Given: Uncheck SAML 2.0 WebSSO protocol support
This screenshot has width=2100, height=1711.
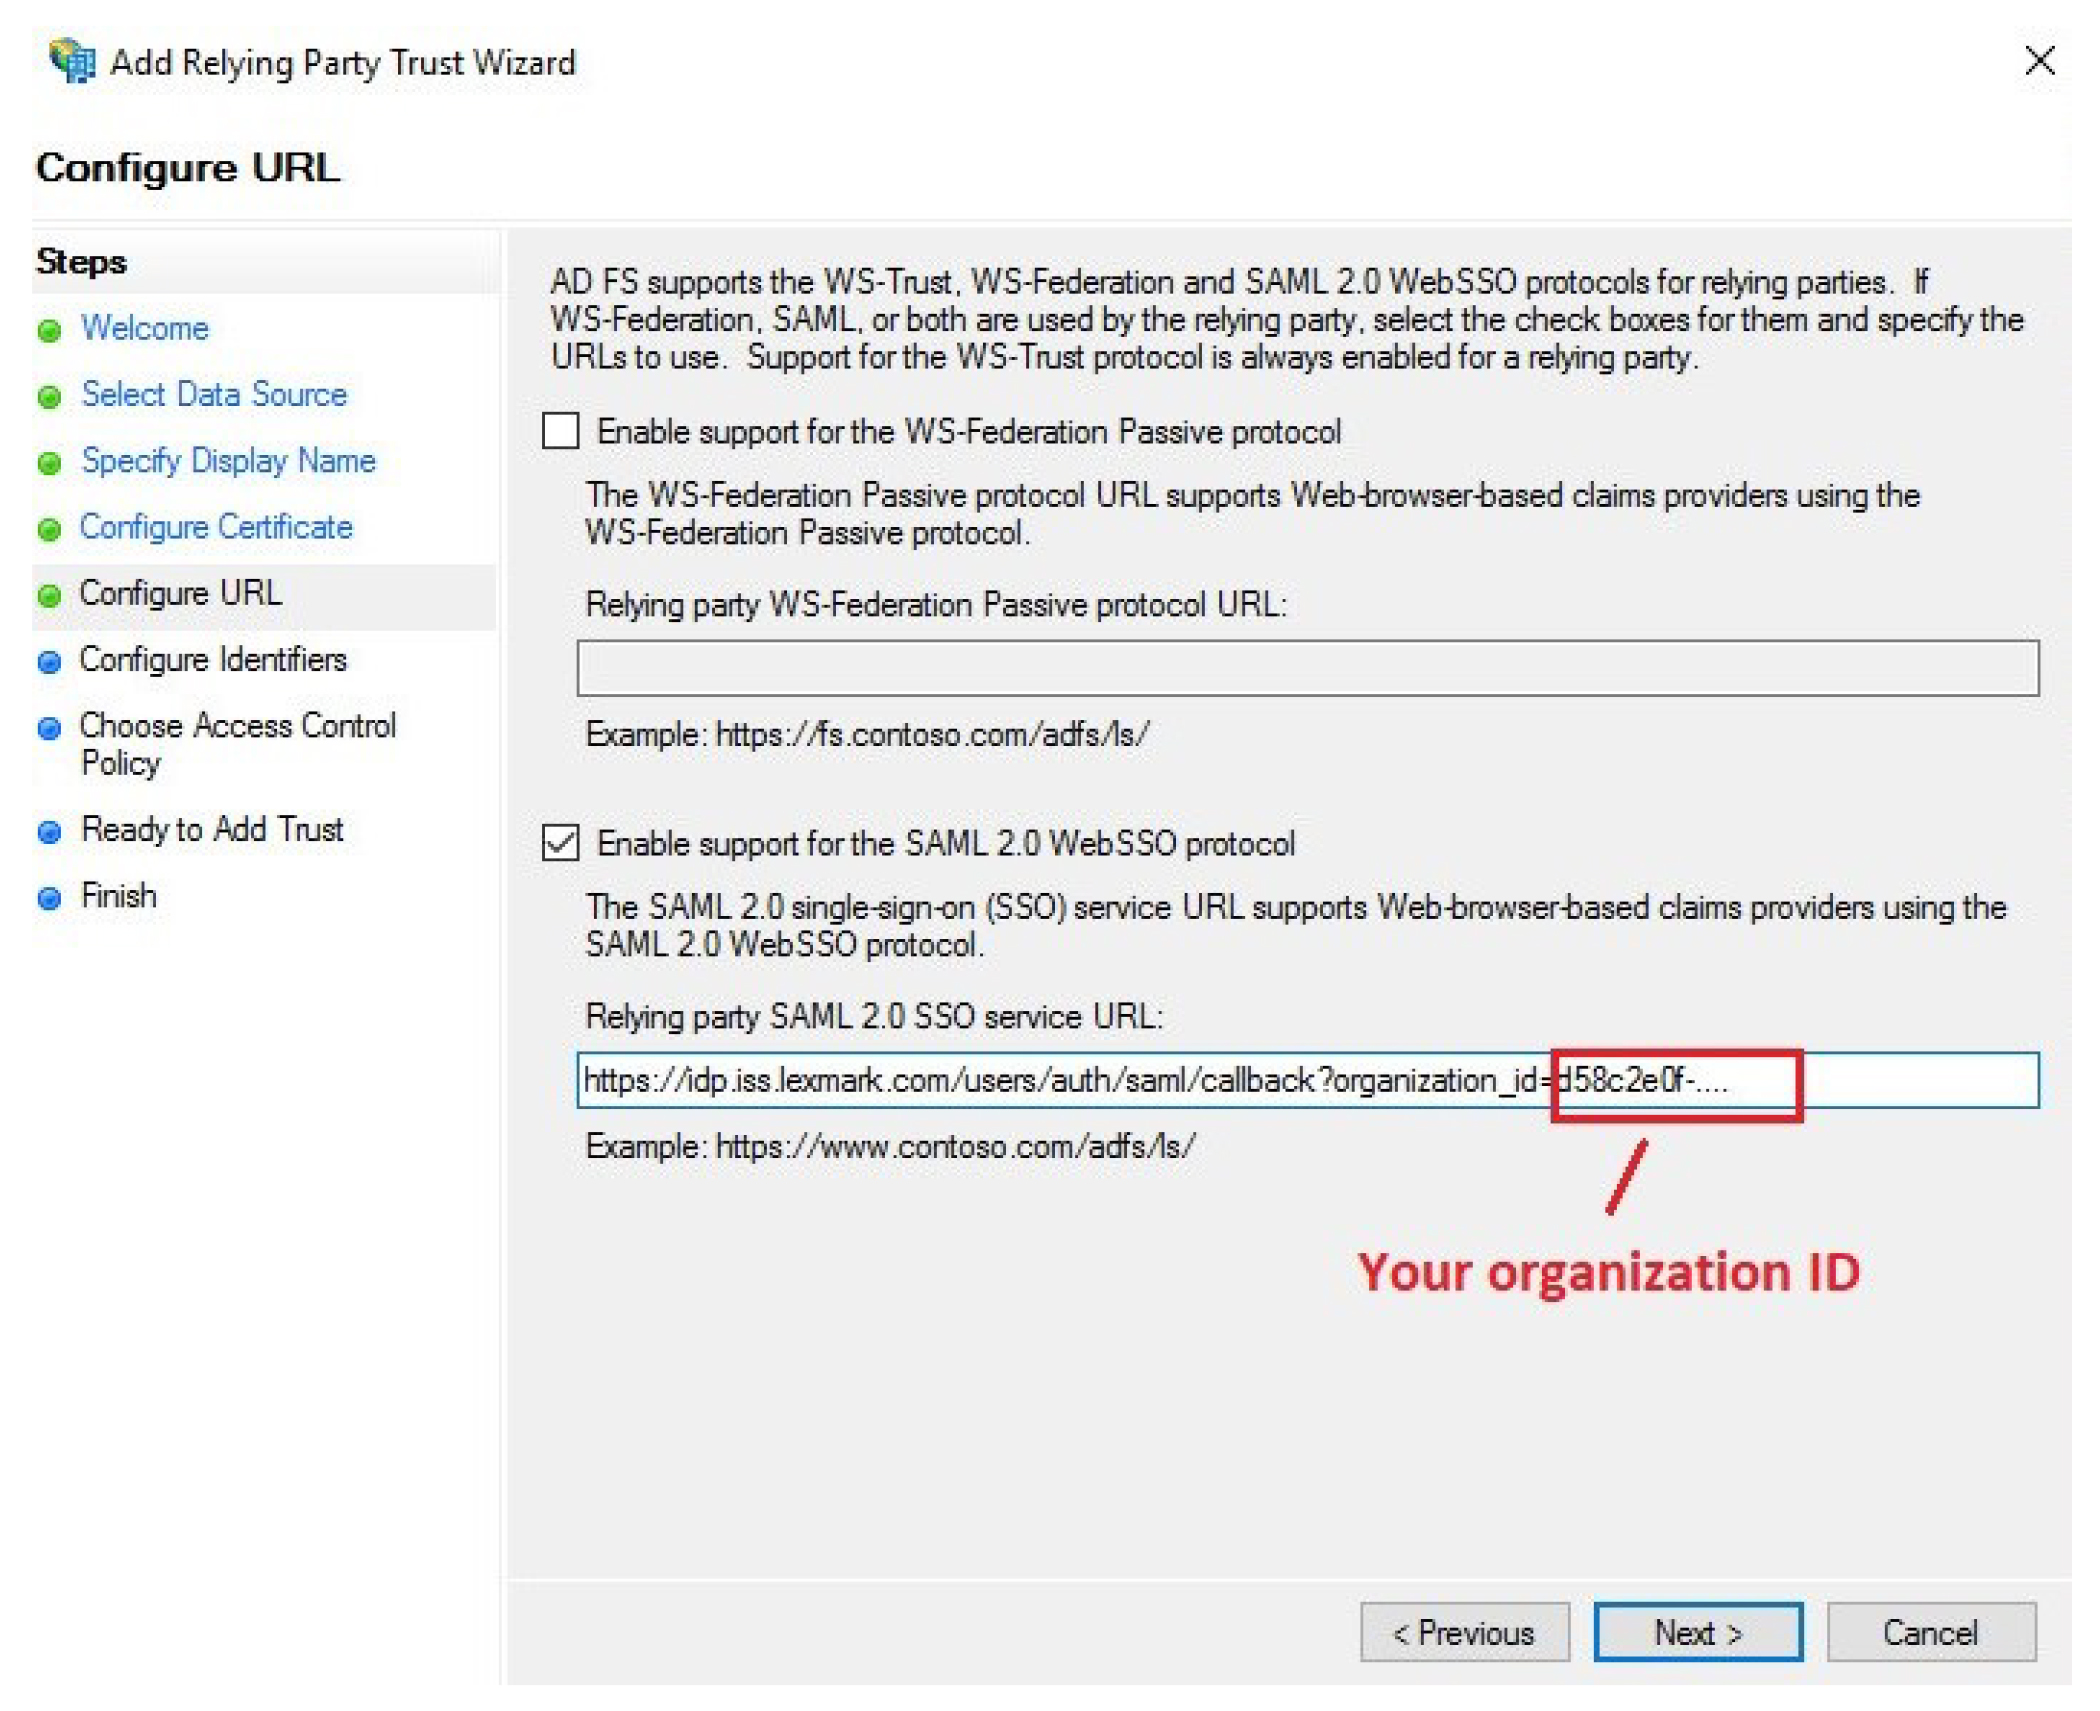Looking at the screenshot, I should point(561,843).
